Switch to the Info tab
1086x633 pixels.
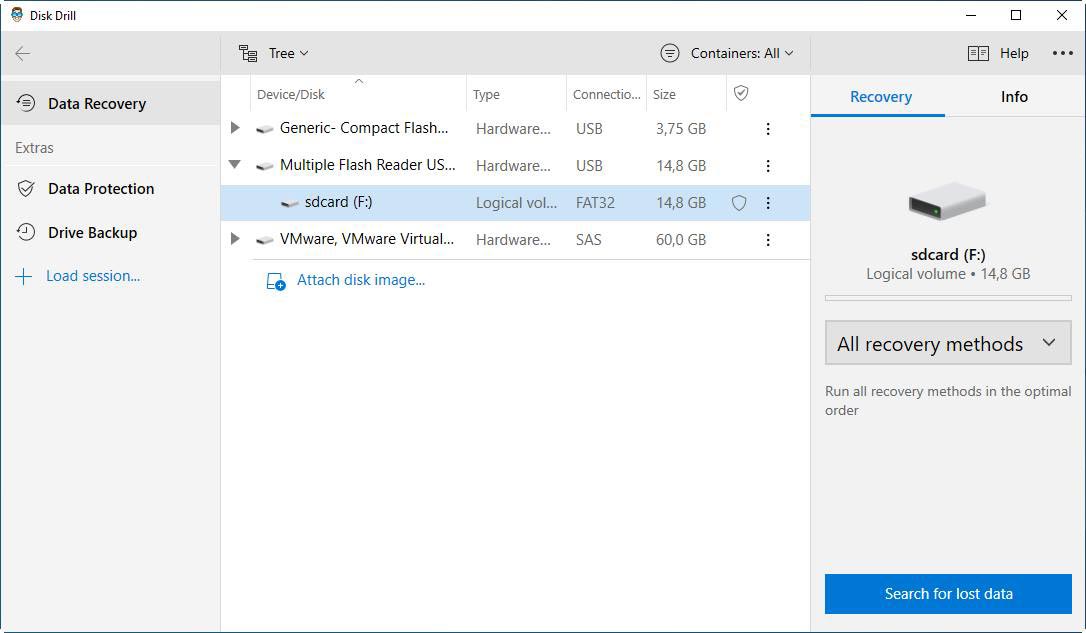[x=1014, y=97]
